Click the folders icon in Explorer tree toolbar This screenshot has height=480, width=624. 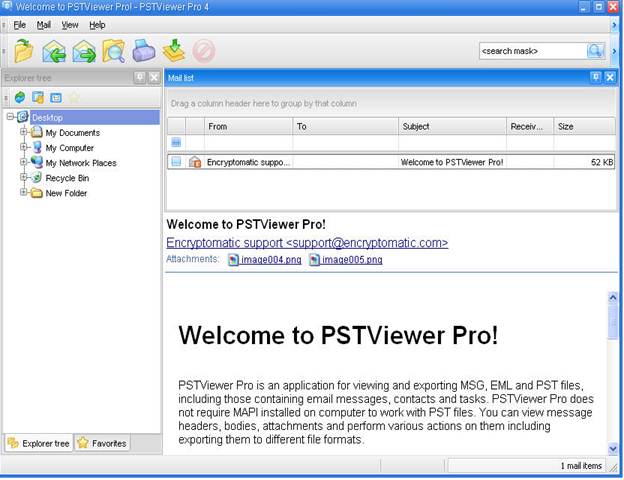pyautogui.click(x=38, y=97)
